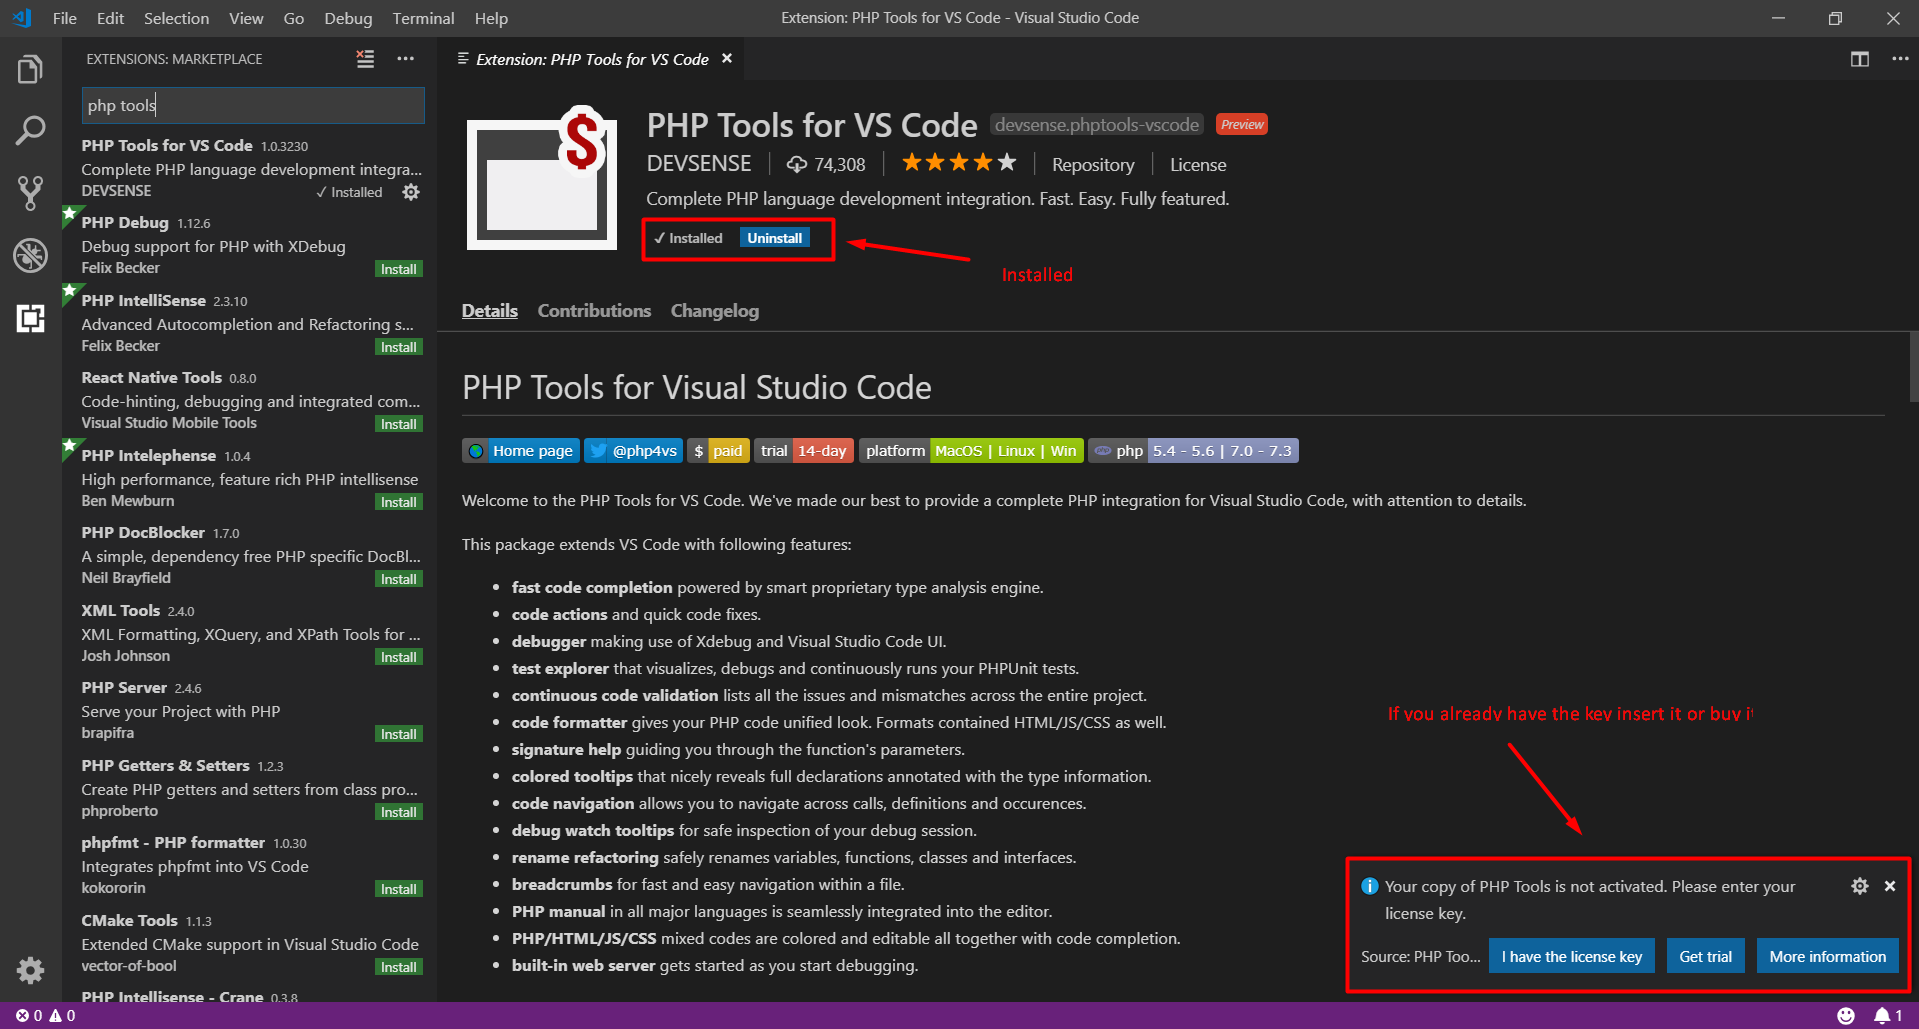Open the Terminal menu
The image size is (1919, 1029).
coord(423,18)
